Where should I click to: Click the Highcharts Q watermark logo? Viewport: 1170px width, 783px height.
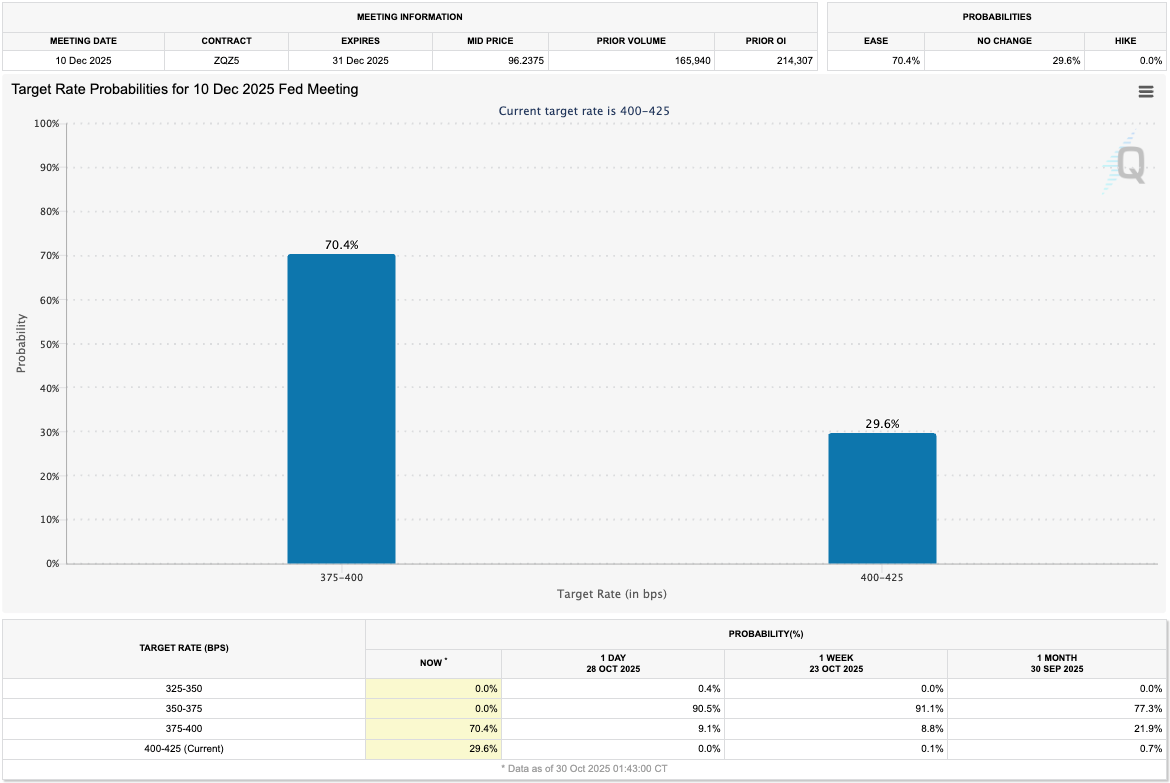tap(1129, 165)
